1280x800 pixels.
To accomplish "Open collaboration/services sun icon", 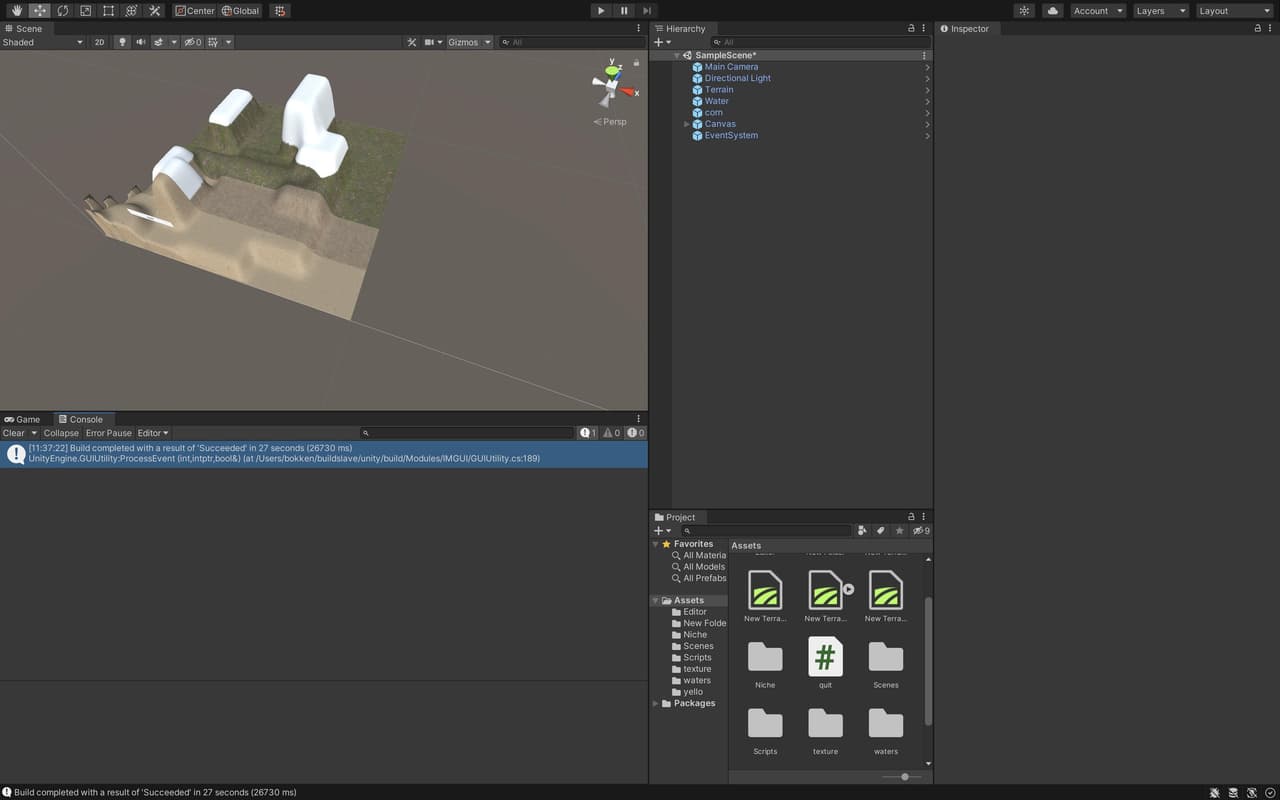I will tap(1024, 11).
